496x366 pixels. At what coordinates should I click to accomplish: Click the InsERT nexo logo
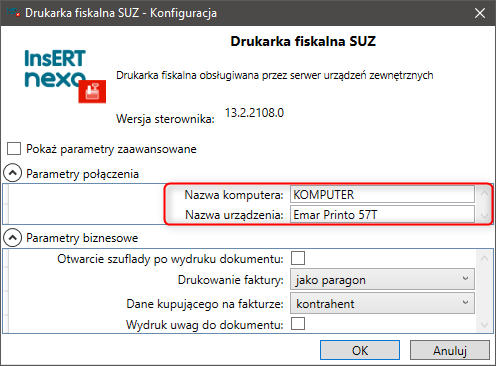(55, 68)
